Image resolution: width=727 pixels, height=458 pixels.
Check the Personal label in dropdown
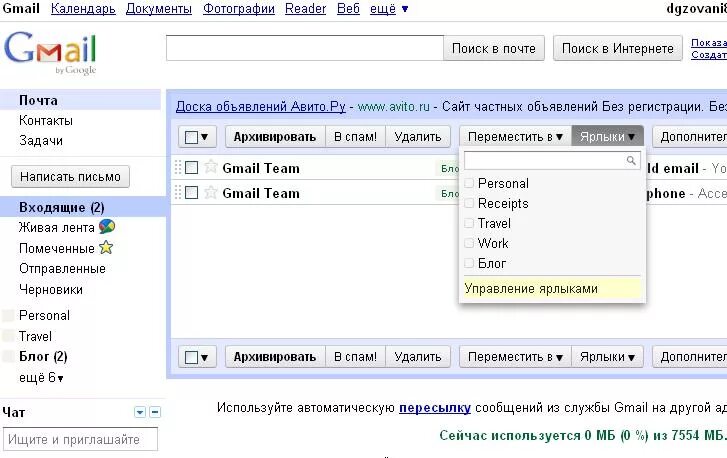click(x=469, y=183)
